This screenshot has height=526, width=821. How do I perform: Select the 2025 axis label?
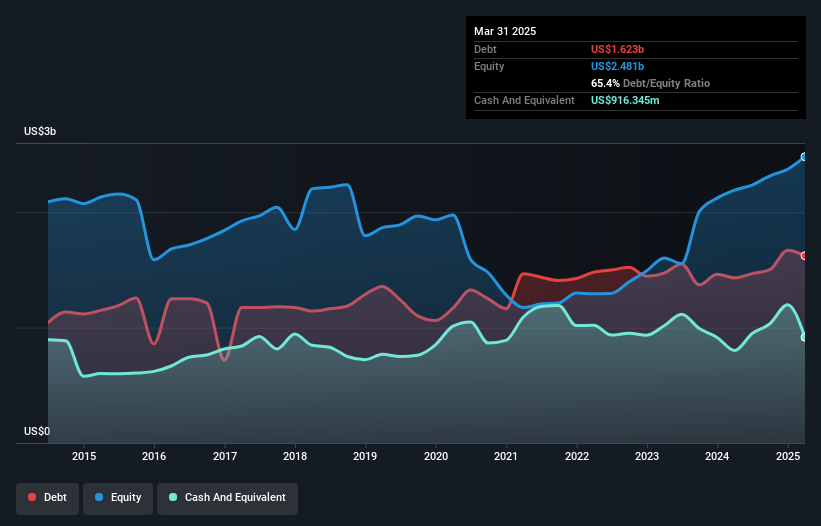787,456
